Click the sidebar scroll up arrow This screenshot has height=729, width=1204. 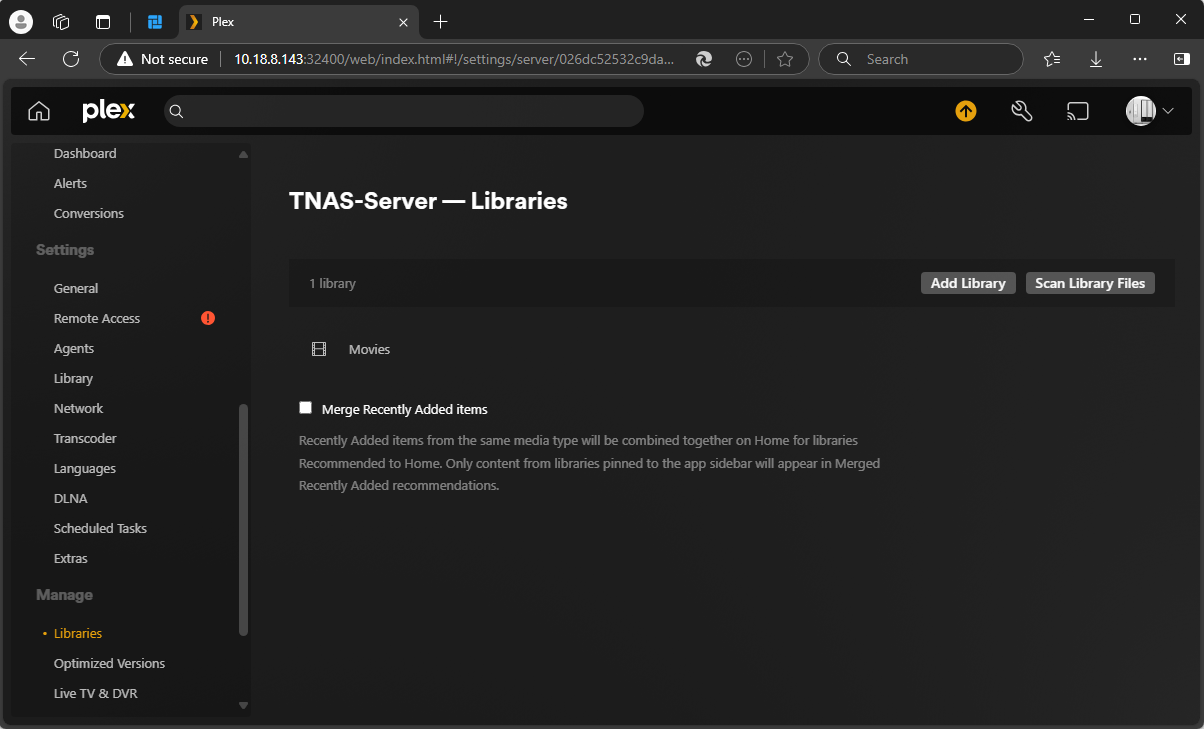click(x=243, y=154)
